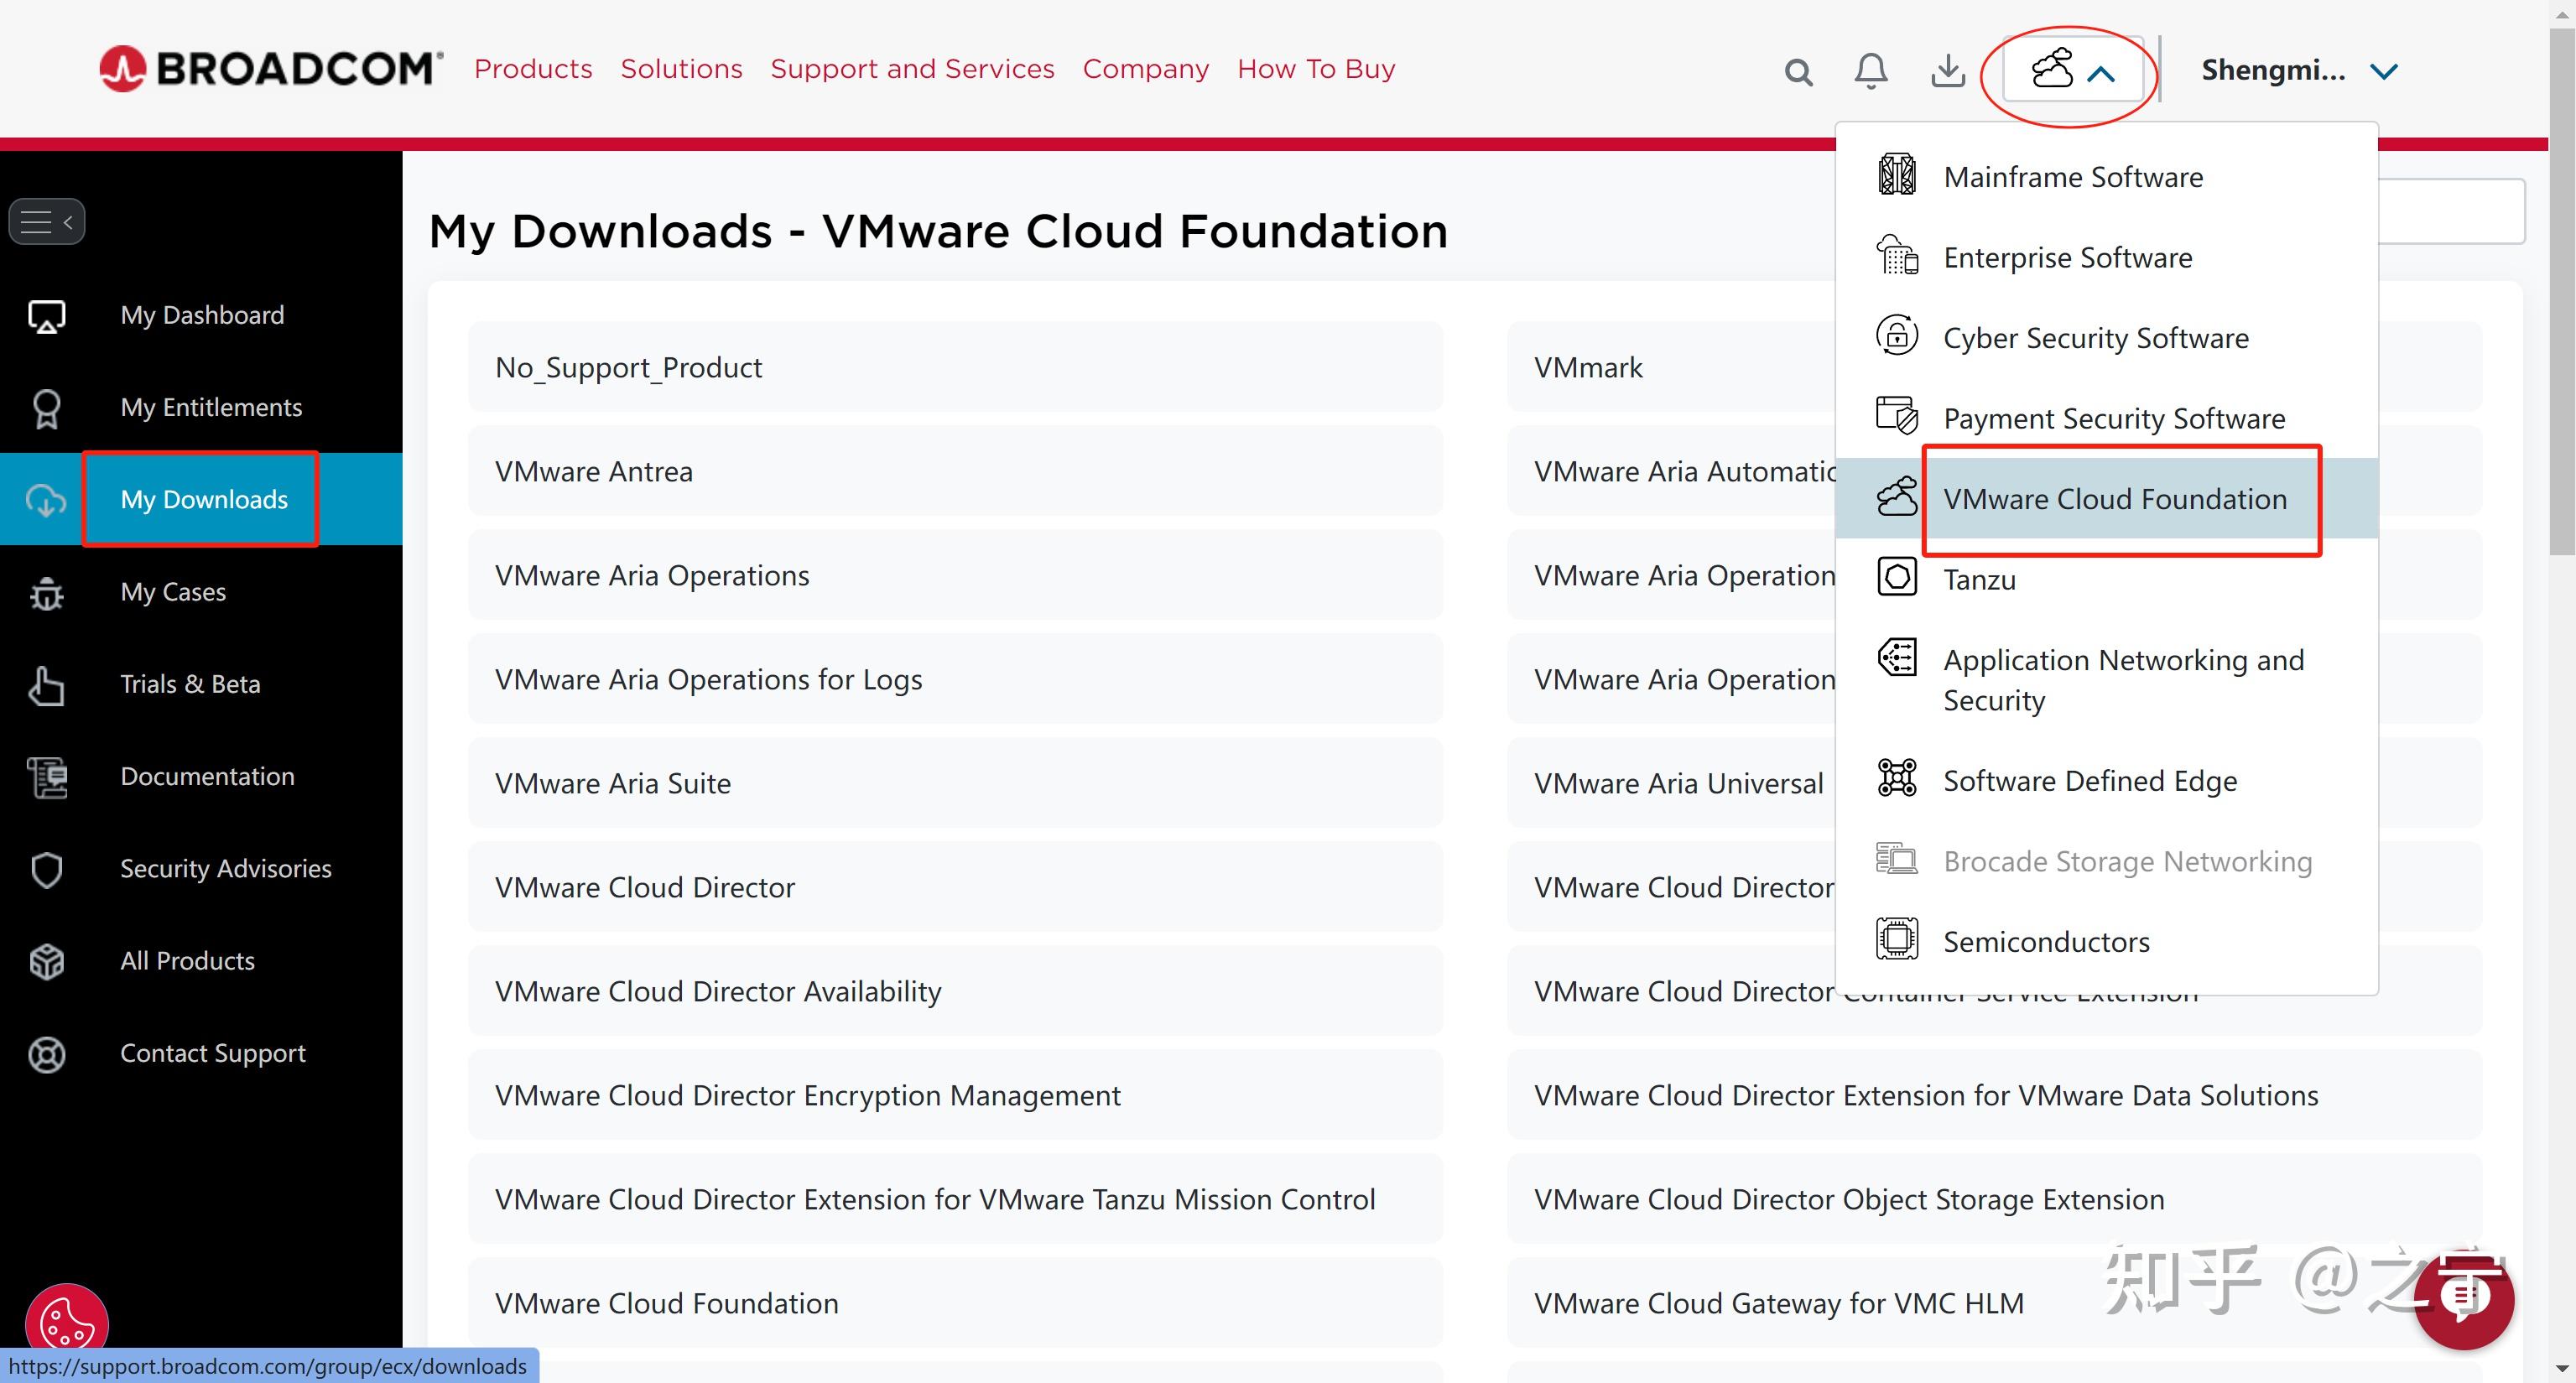Open the VMware Cloud Director Availability product
The width and height of the screenshot is (2576, 1383).
718,992
